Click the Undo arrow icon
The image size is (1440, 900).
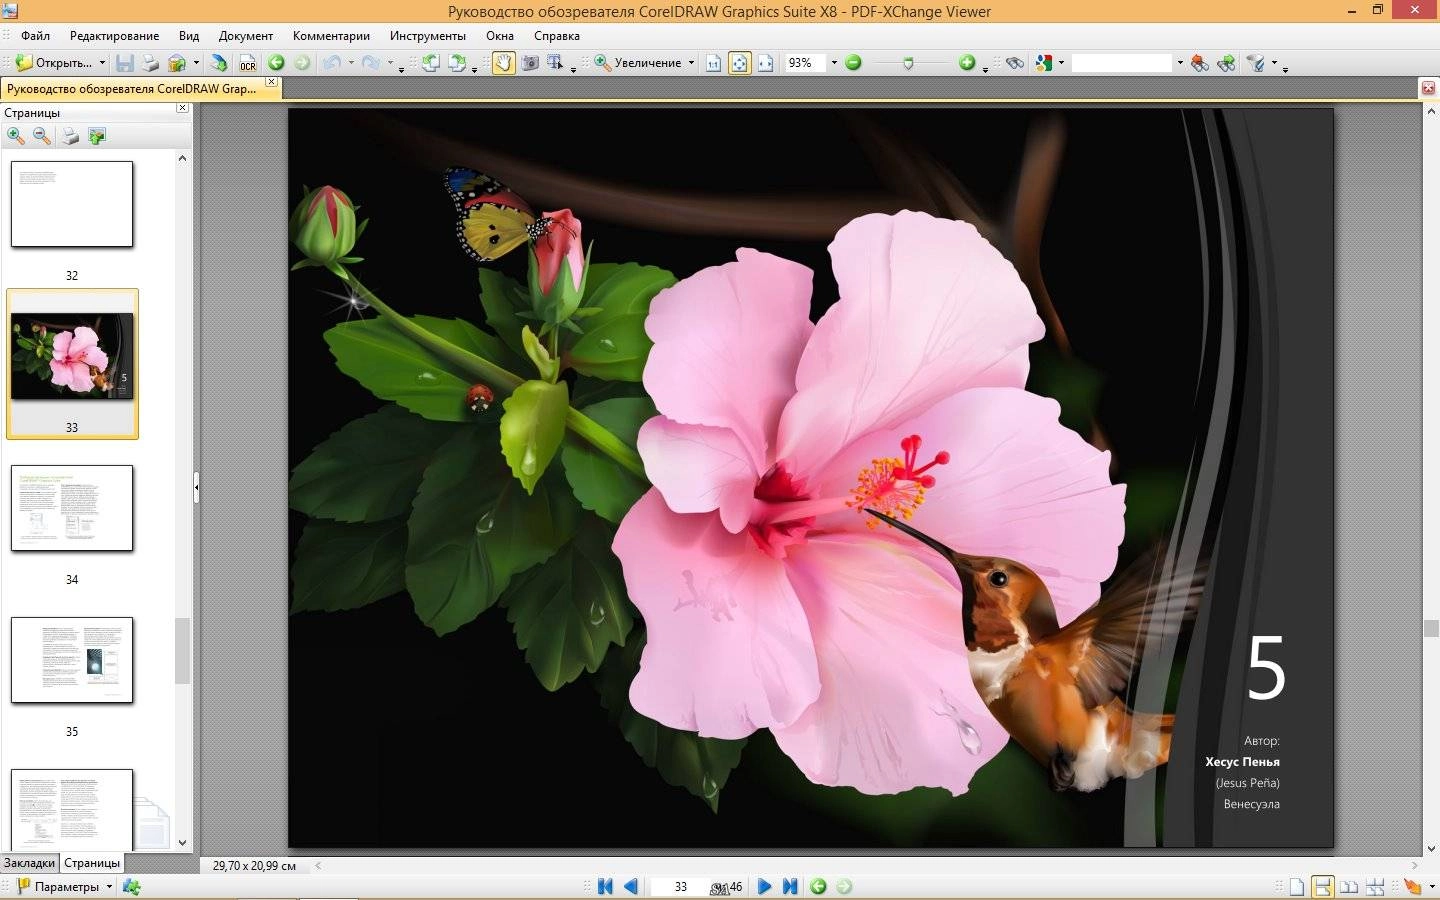[332, 63]
